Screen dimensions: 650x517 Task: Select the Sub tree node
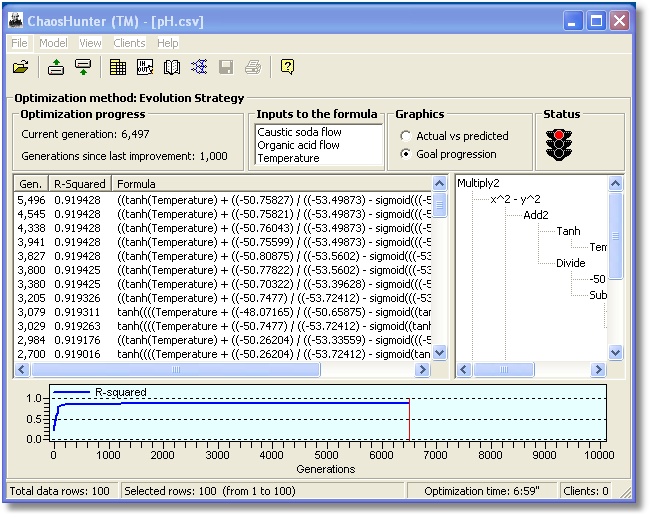tap(598, 295)
